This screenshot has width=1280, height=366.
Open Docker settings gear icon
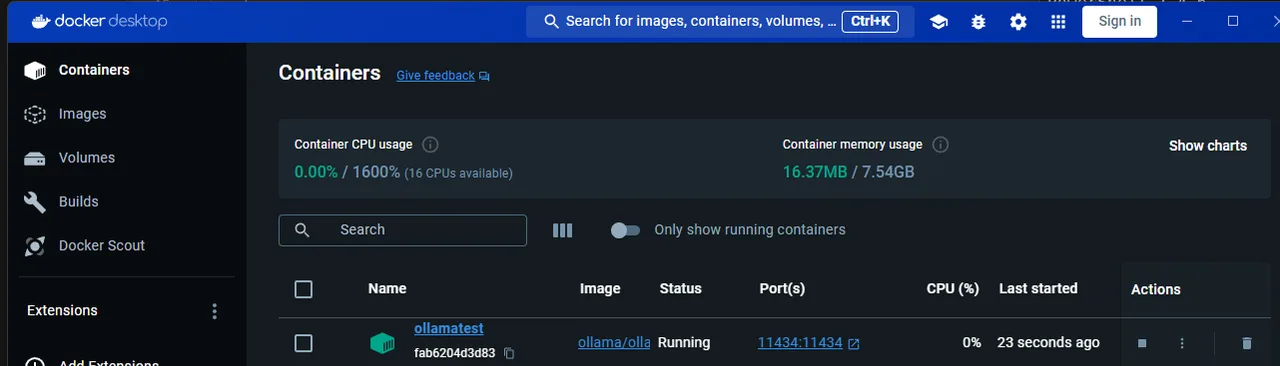coord(1018,21)
